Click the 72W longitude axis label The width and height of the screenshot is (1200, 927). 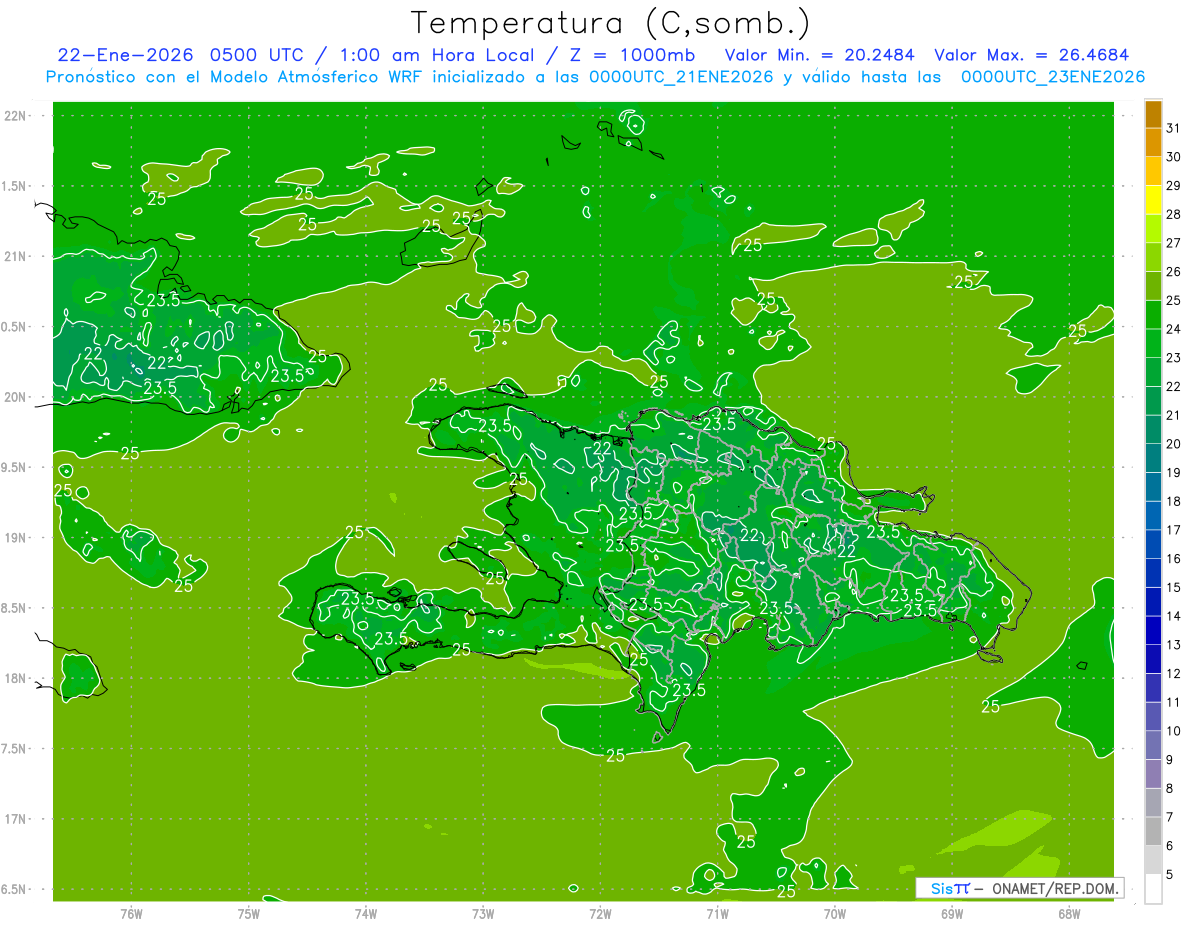pyautogui.click(x=600, y=914)
